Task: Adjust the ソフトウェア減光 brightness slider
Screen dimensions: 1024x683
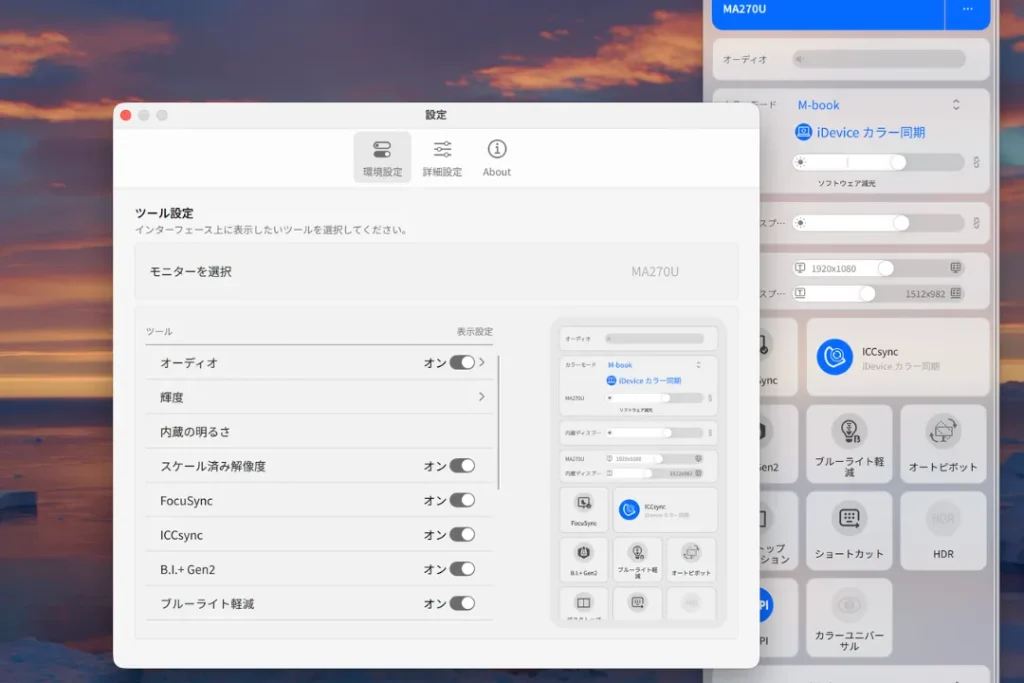Action: tap(897, 162)
